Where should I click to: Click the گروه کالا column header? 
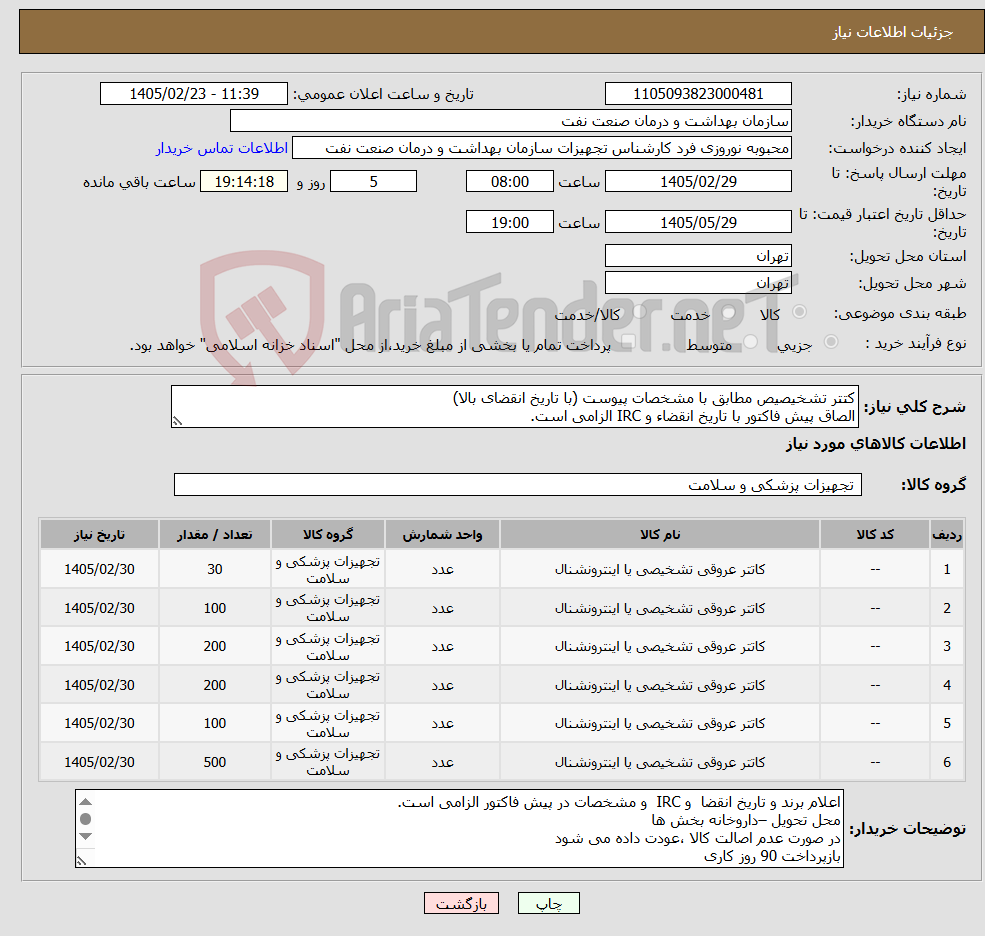(328, 535)
